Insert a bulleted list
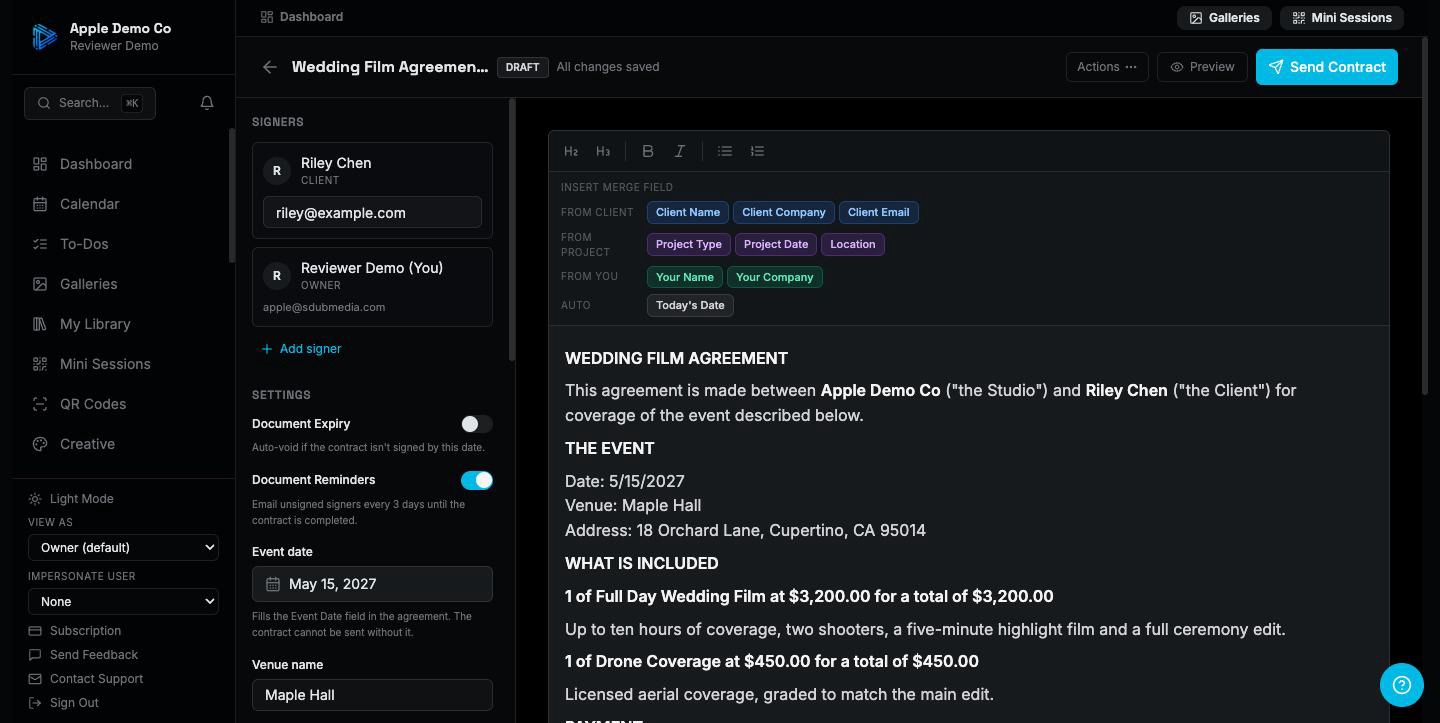 point(725,151)
